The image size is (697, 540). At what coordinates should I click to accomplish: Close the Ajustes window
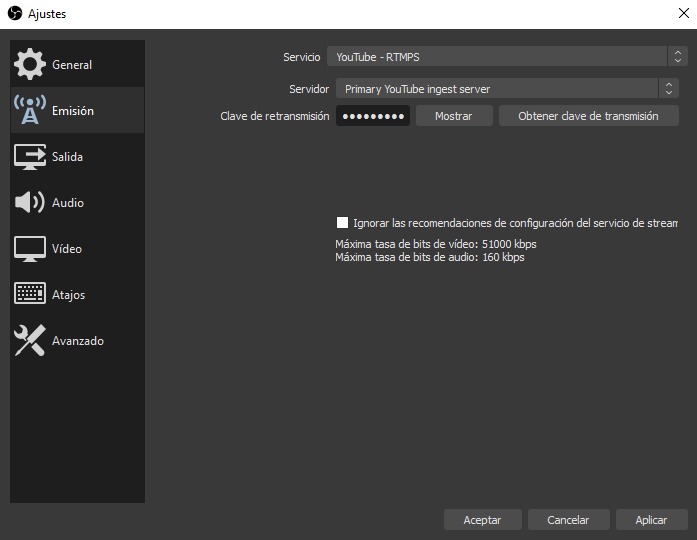tap(681, 14)
